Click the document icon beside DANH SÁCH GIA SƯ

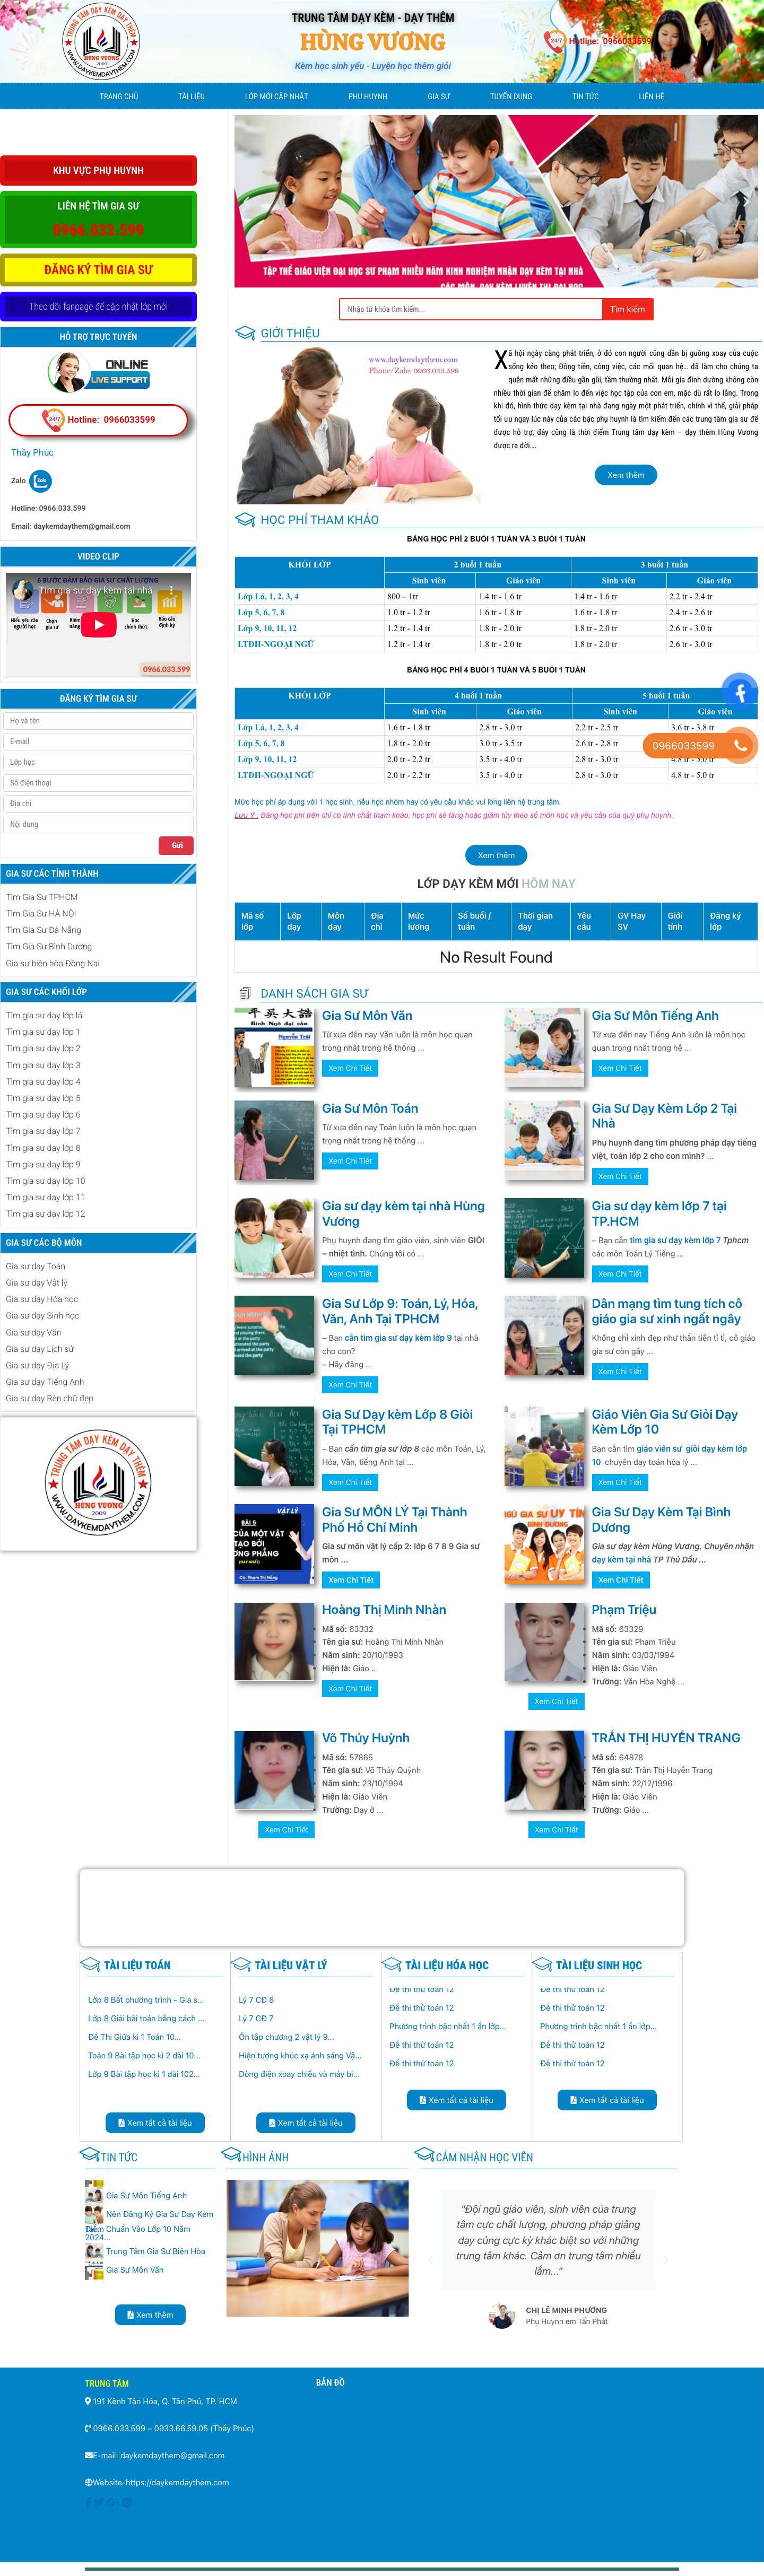tap(245, 993)
